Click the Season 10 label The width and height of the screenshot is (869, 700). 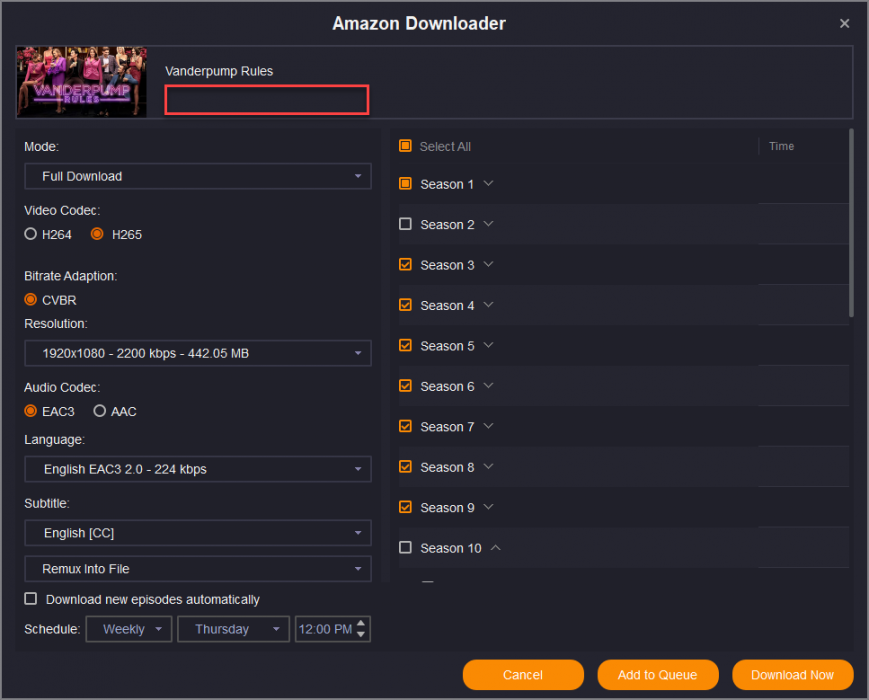[x=451, y=548]
